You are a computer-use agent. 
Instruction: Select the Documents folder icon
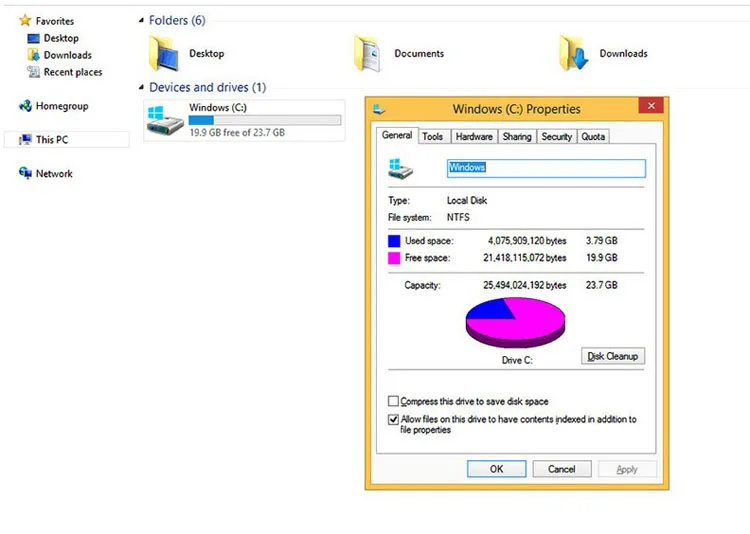click(367, 54)
